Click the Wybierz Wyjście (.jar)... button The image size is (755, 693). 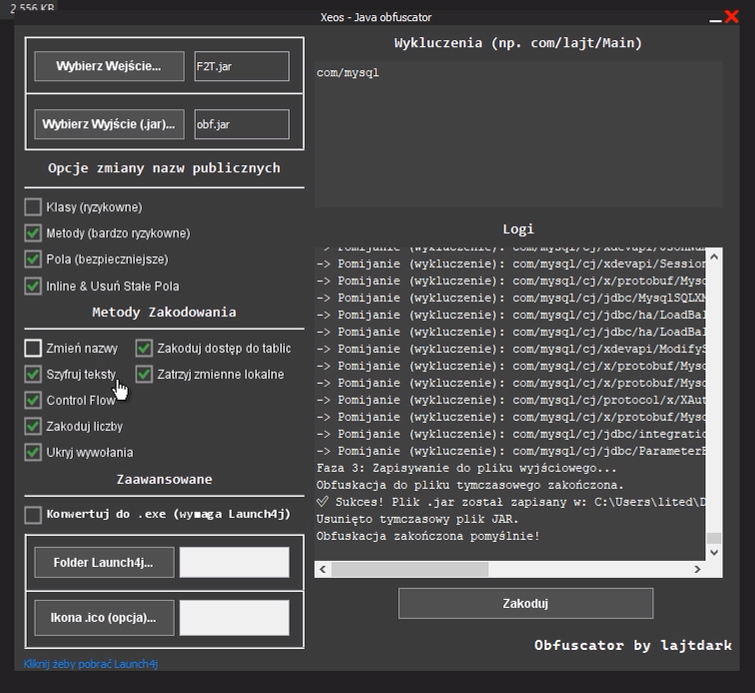click(110, 125)
